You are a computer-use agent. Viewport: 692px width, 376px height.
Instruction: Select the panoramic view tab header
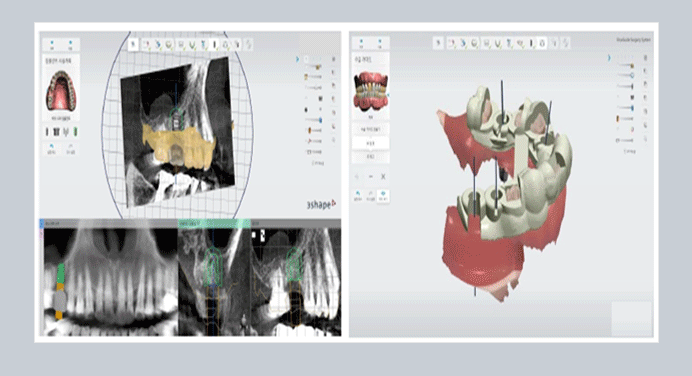110,224
